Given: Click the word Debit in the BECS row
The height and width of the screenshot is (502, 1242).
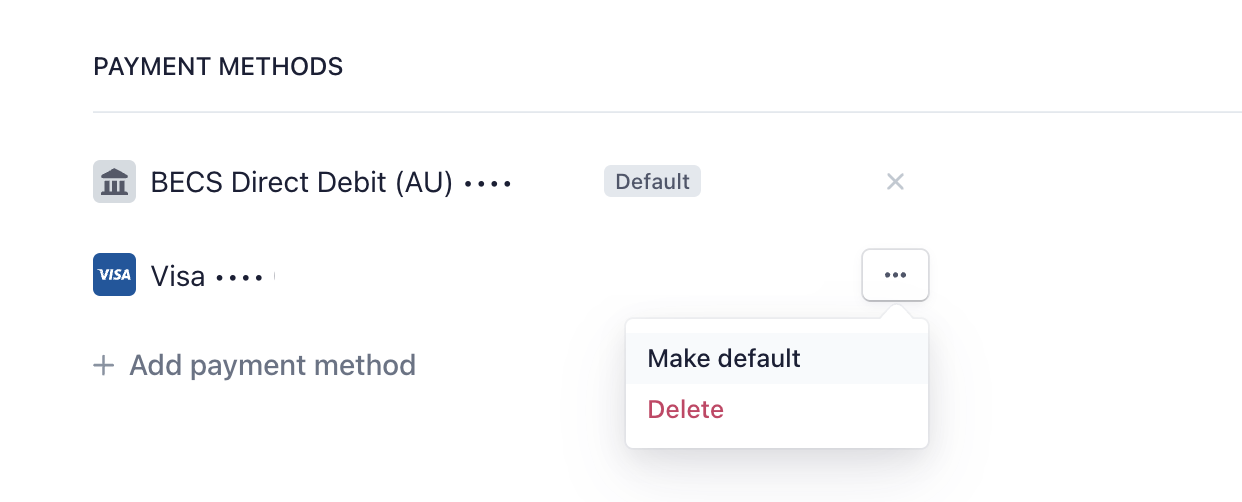Looking at the screenshot, I should 357,182.
